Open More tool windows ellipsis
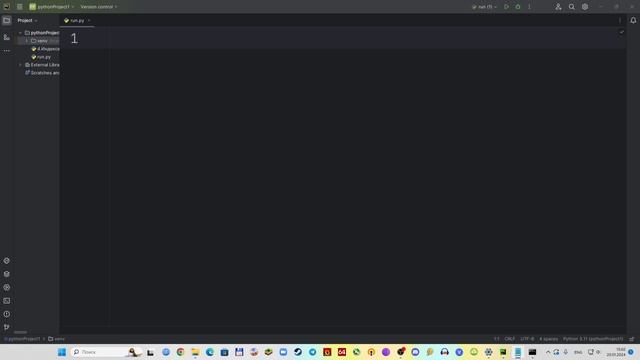This screenshot has width=640, height=360. (7, 51)
